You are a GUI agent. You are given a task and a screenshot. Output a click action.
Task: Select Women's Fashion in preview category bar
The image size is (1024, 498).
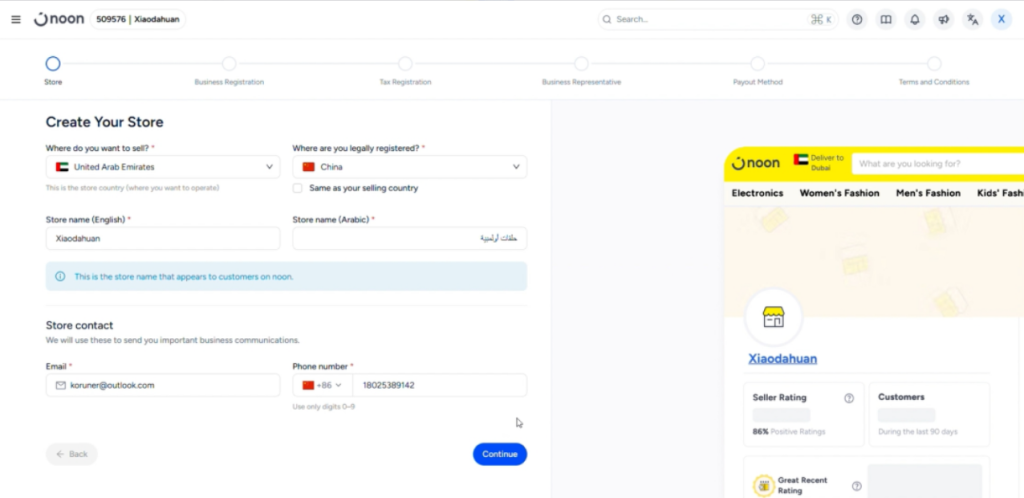point(839,193)
